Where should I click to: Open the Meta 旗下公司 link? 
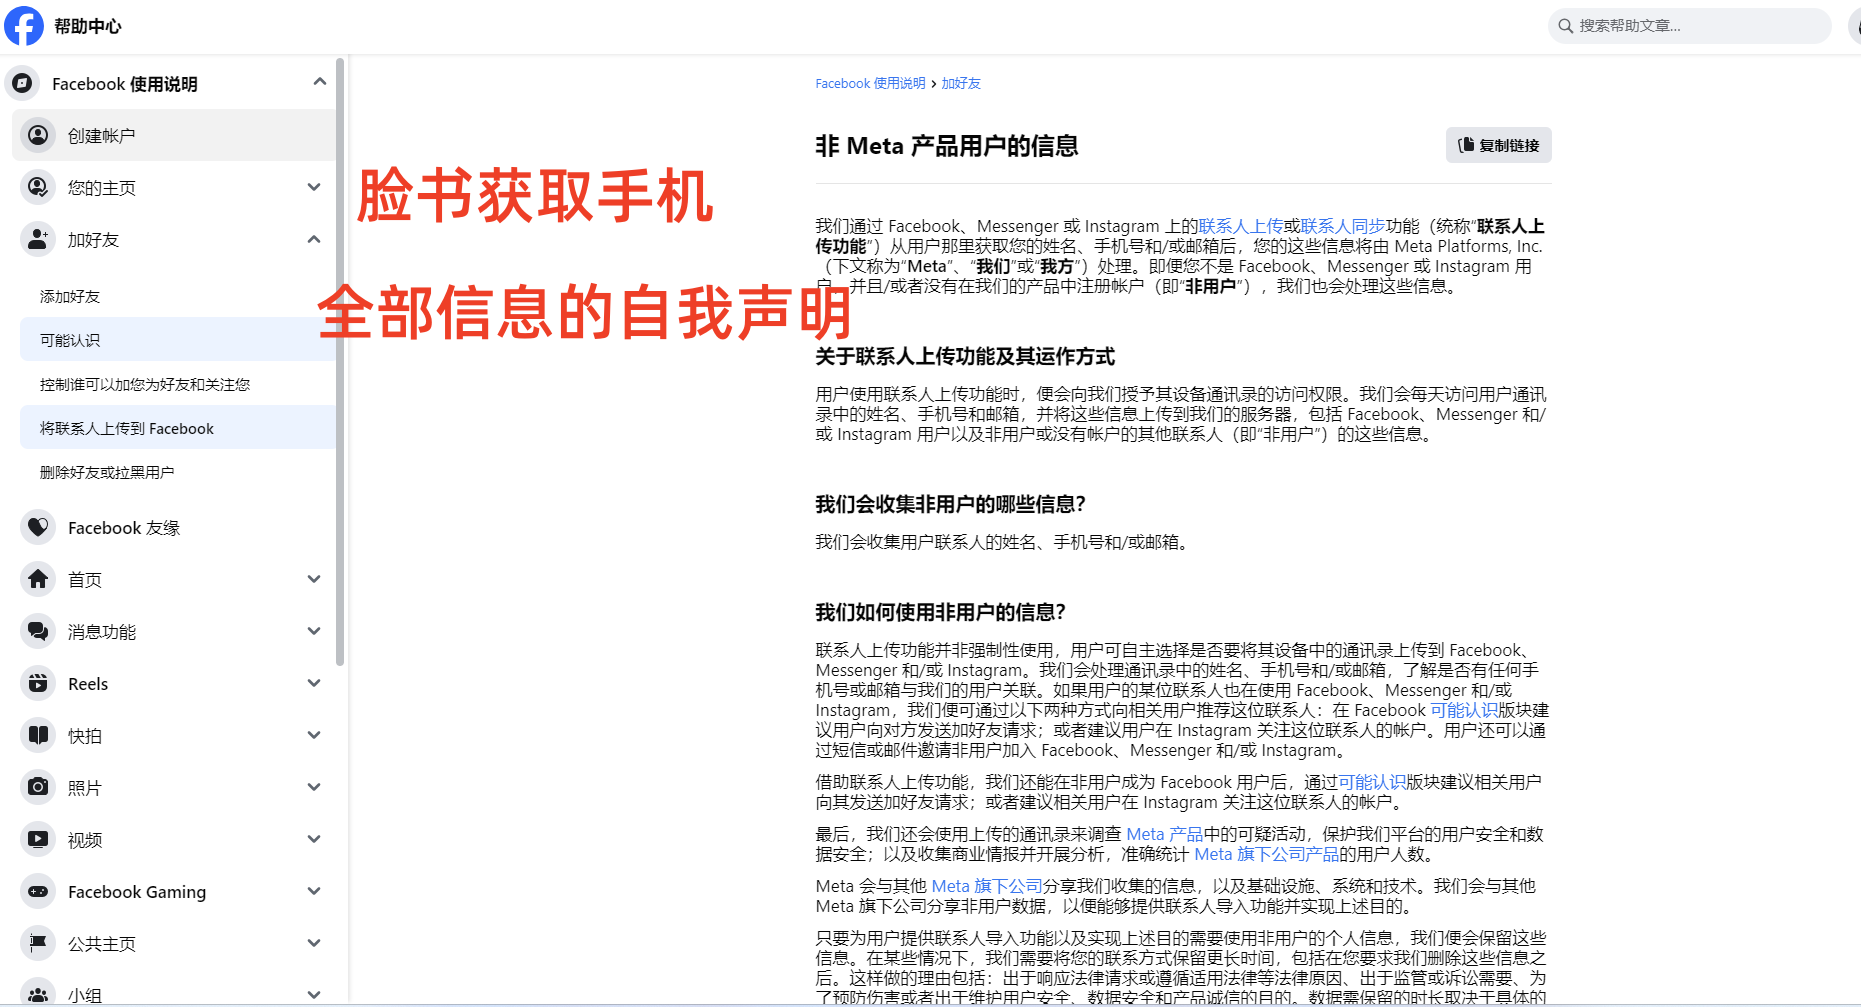(987, 886)
